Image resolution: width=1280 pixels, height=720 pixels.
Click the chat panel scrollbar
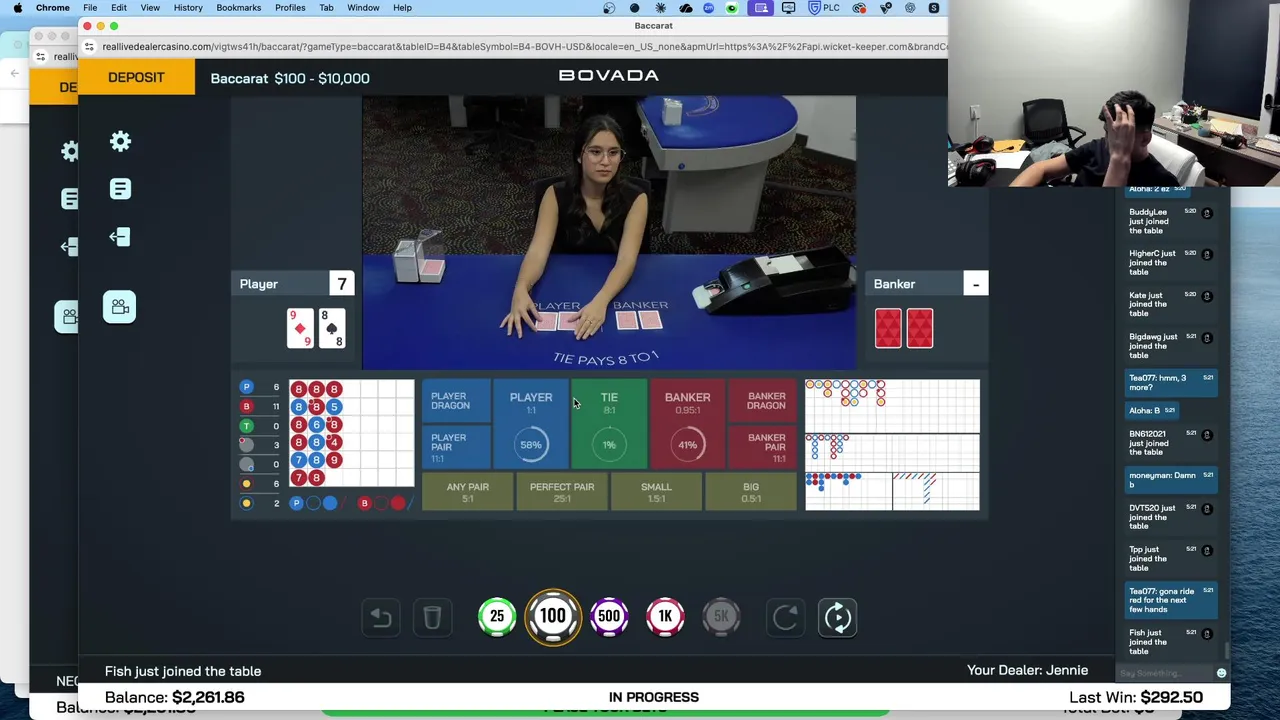1225,651
